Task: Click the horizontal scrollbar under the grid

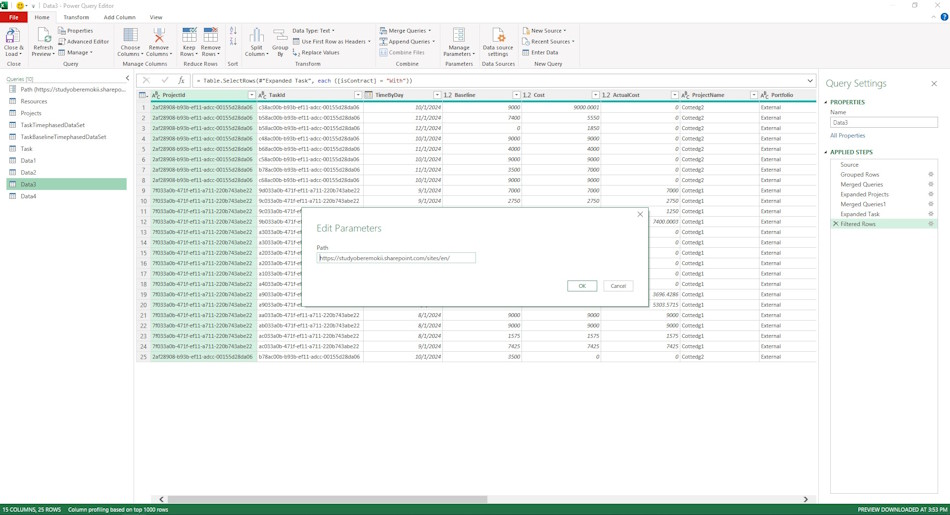Action: coord(327,499)
